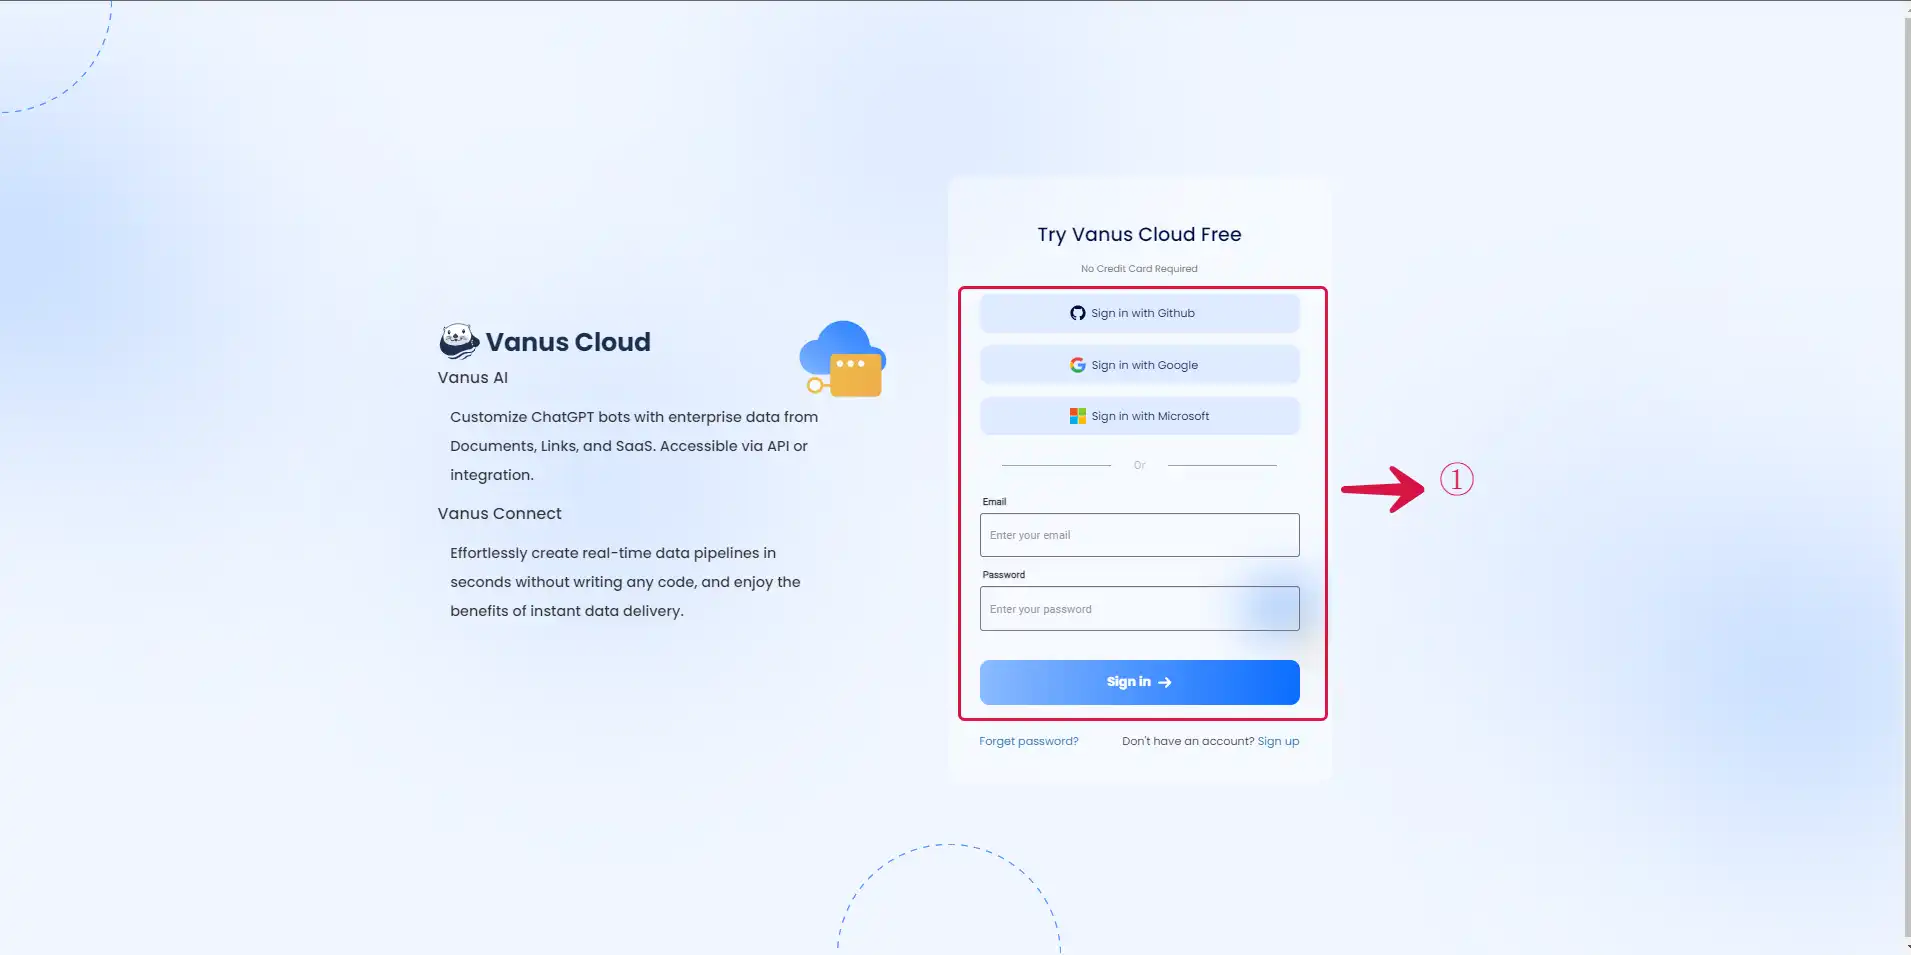
Task: Click the Customize ChatGPT bots description text
Action: [634, 446]
